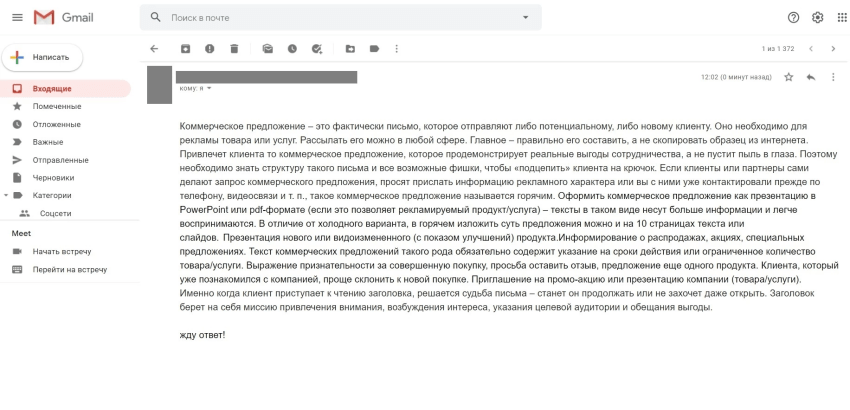Archive this email
This screenshot has width=850, height=410.
click(x=185, y=49)
